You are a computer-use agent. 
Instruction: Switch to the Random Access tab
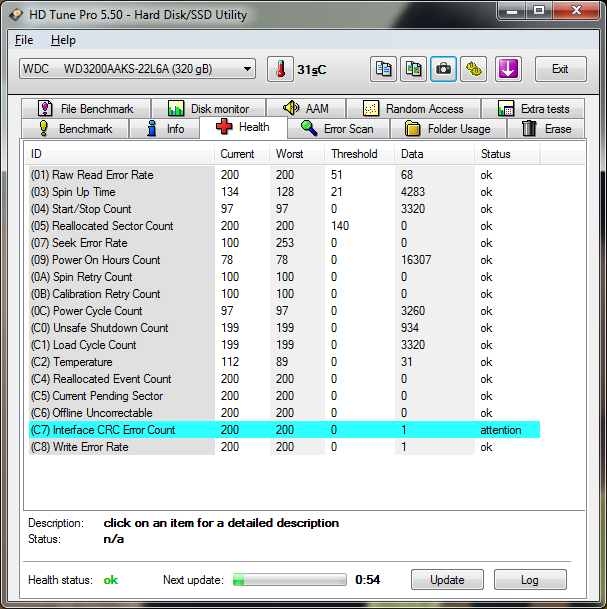(413, 108)
